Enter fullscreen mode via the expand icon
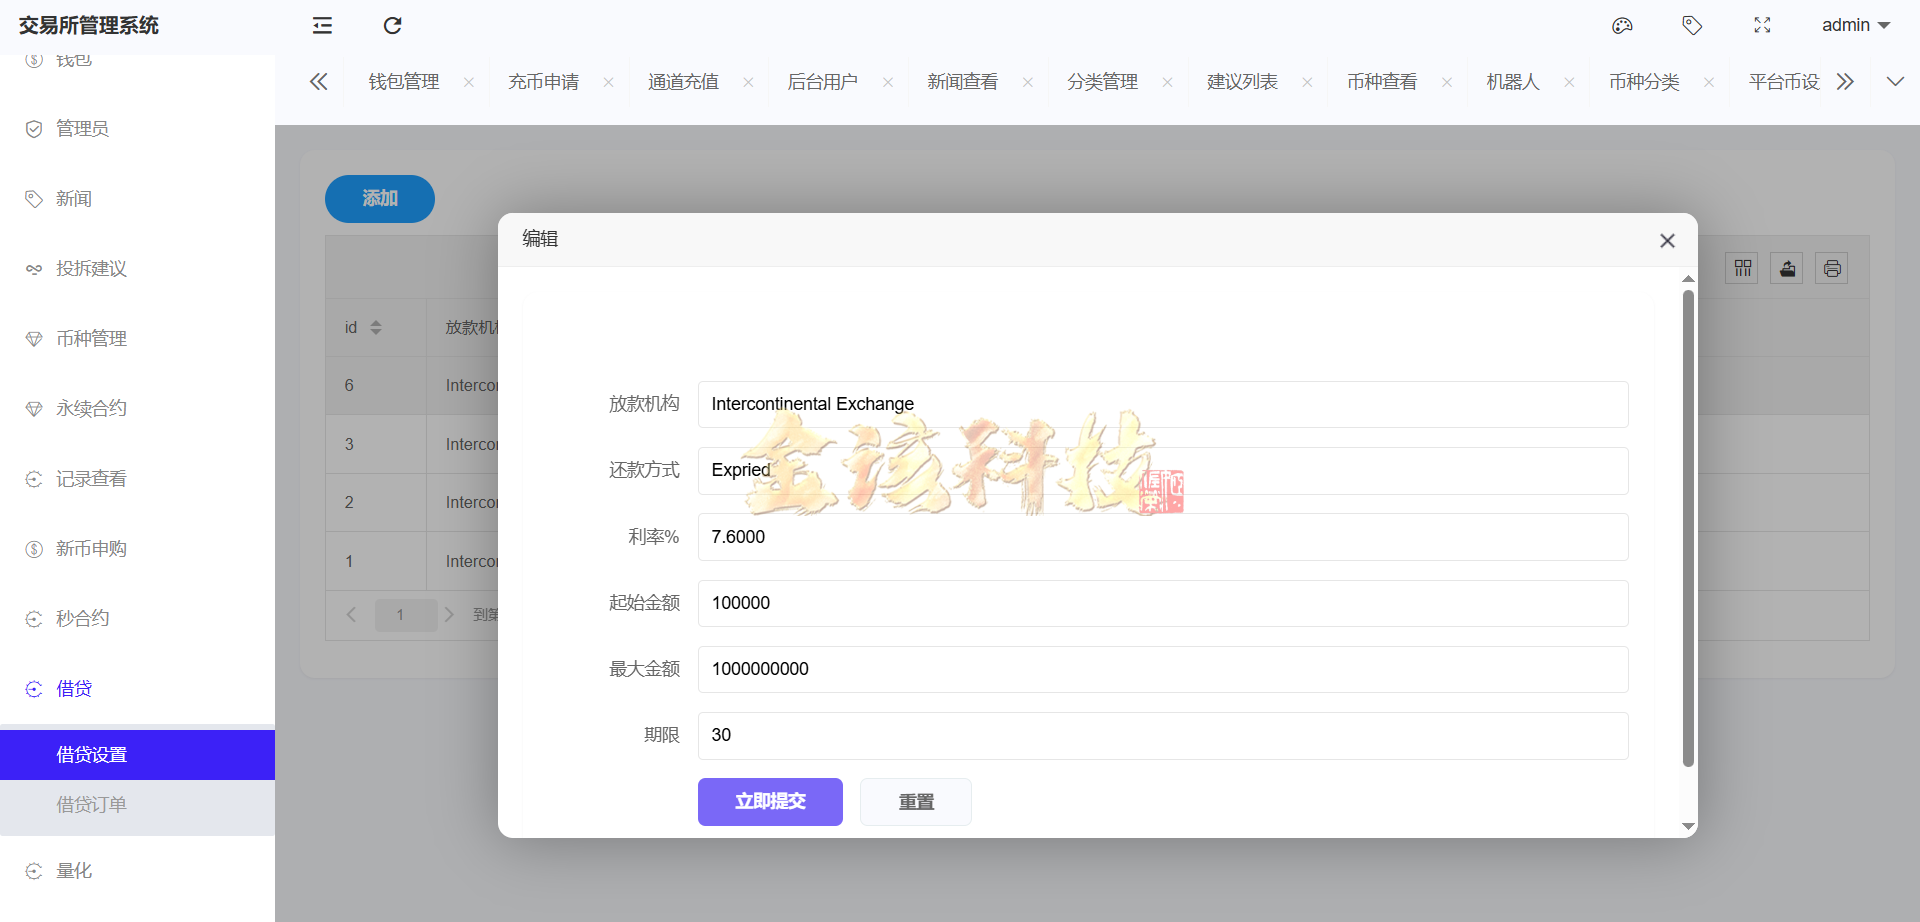This screenshot has width=1920, height=922. (x=1763, y=25)
